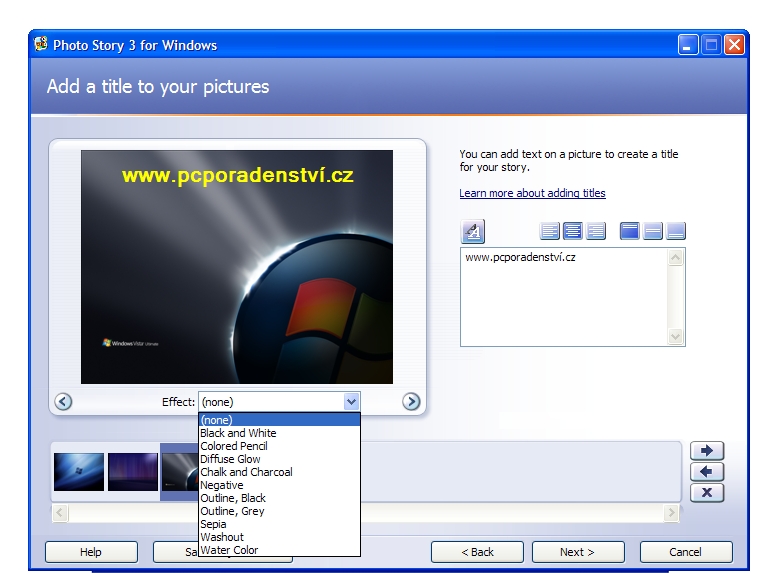
Task: Remove selected picture with X button
Action: (707, 492)
